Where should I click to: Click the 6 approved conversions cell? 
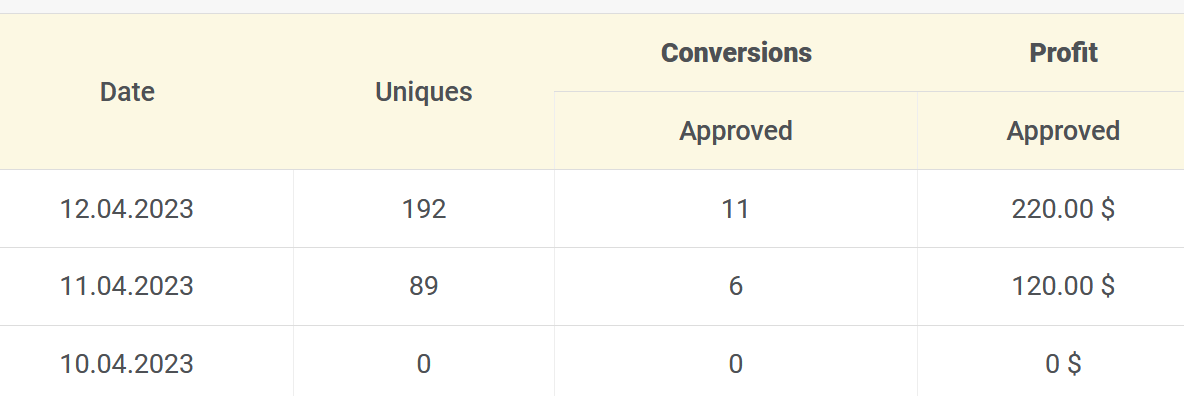point(736,286)
